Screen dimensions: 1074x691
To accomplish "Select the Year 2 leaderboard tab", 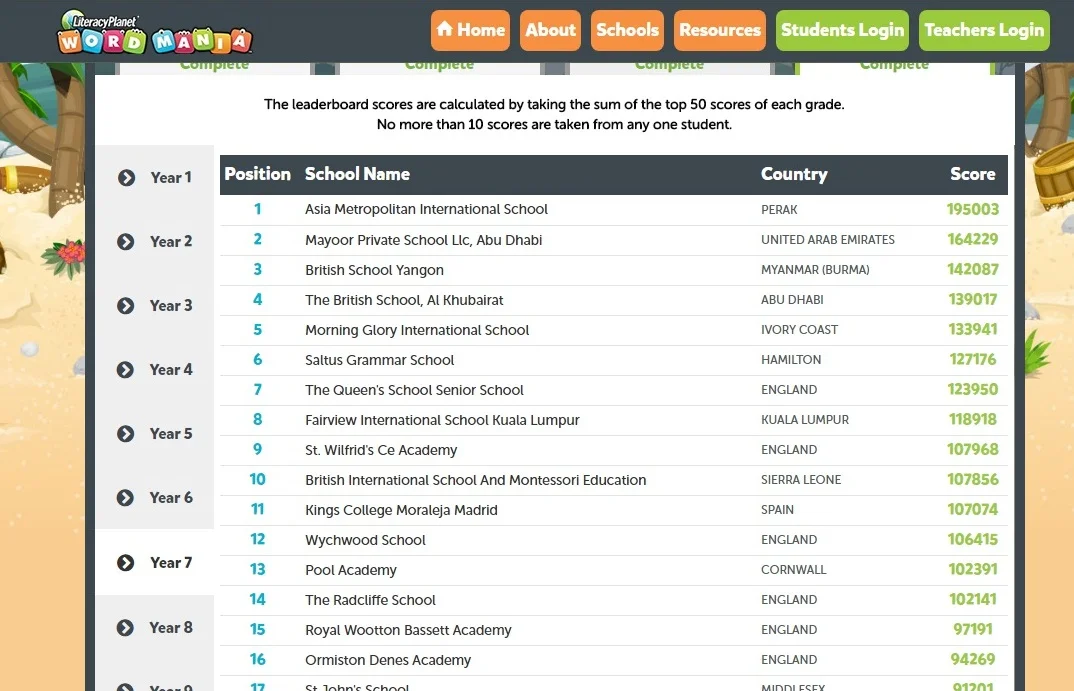I will click(x=155, y=242).
